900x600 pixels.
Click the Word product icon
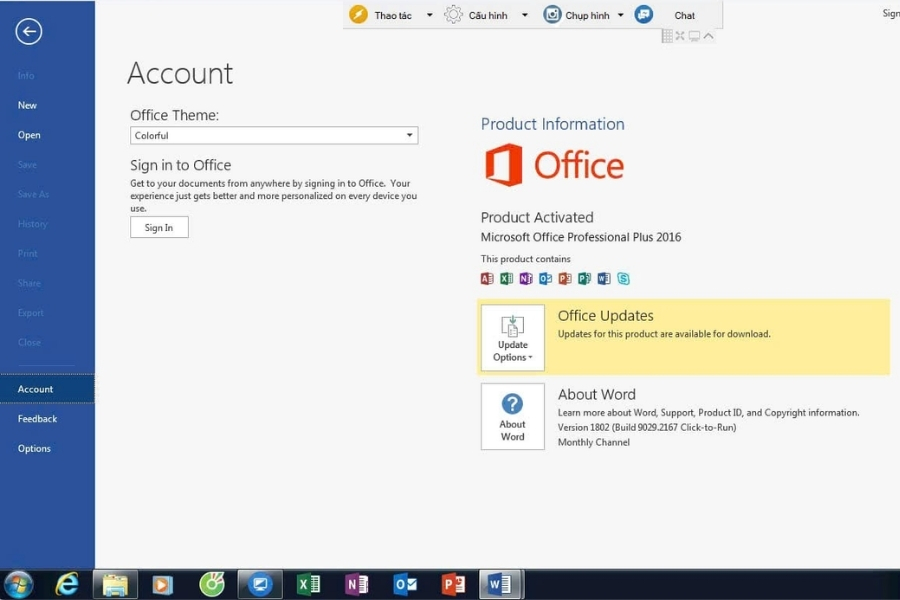click(x=604, y=279)
